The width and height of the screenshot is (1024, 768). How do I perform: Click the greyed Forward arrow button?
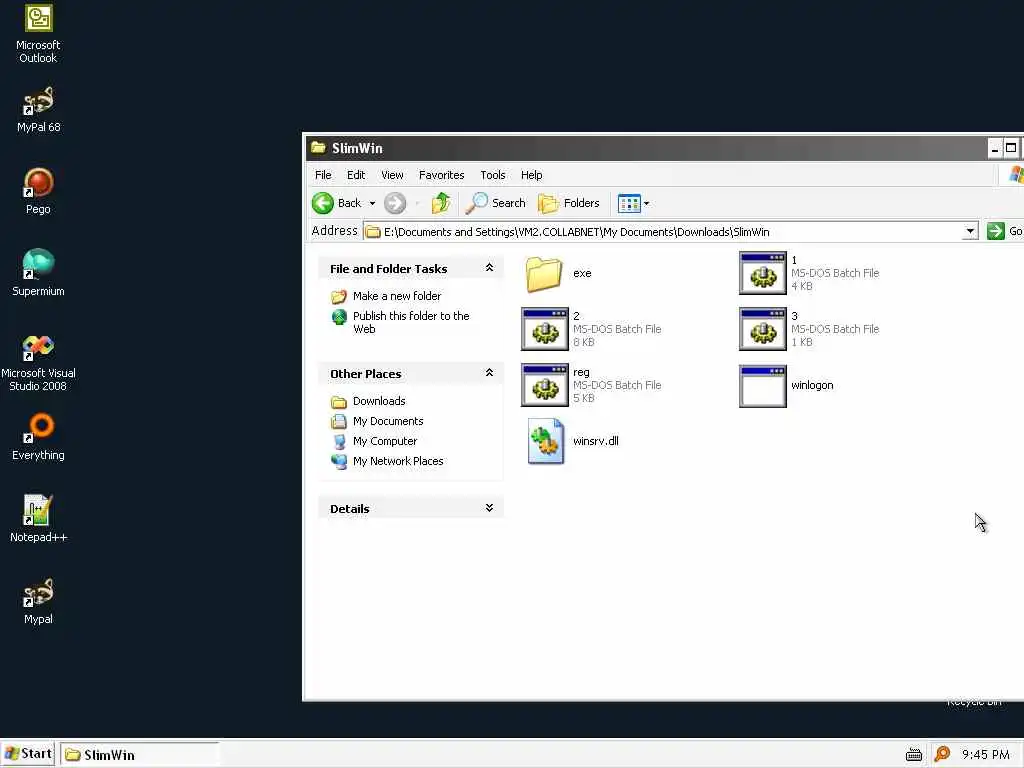[394, 203]
